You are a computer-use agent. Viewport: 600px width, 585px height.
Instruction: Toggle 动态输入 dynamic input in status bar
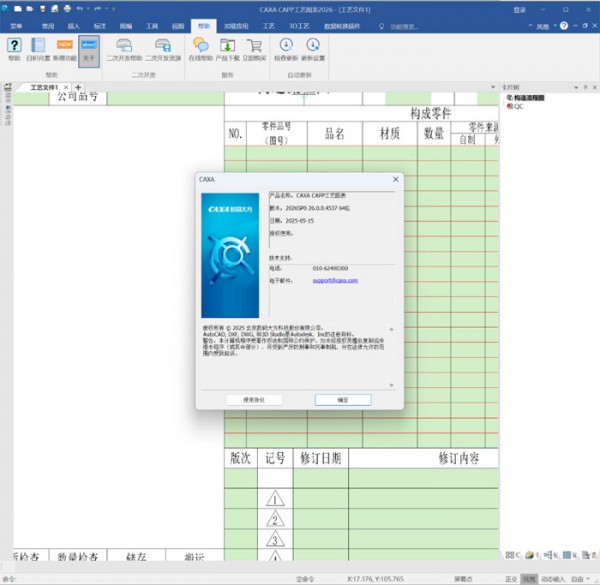(553, 579)
